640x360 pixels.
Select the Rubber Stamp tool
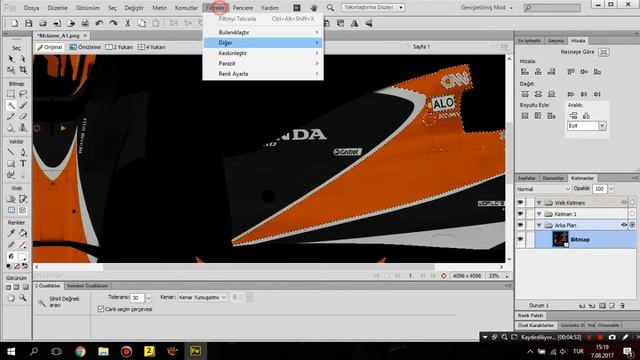coord(23,128)
